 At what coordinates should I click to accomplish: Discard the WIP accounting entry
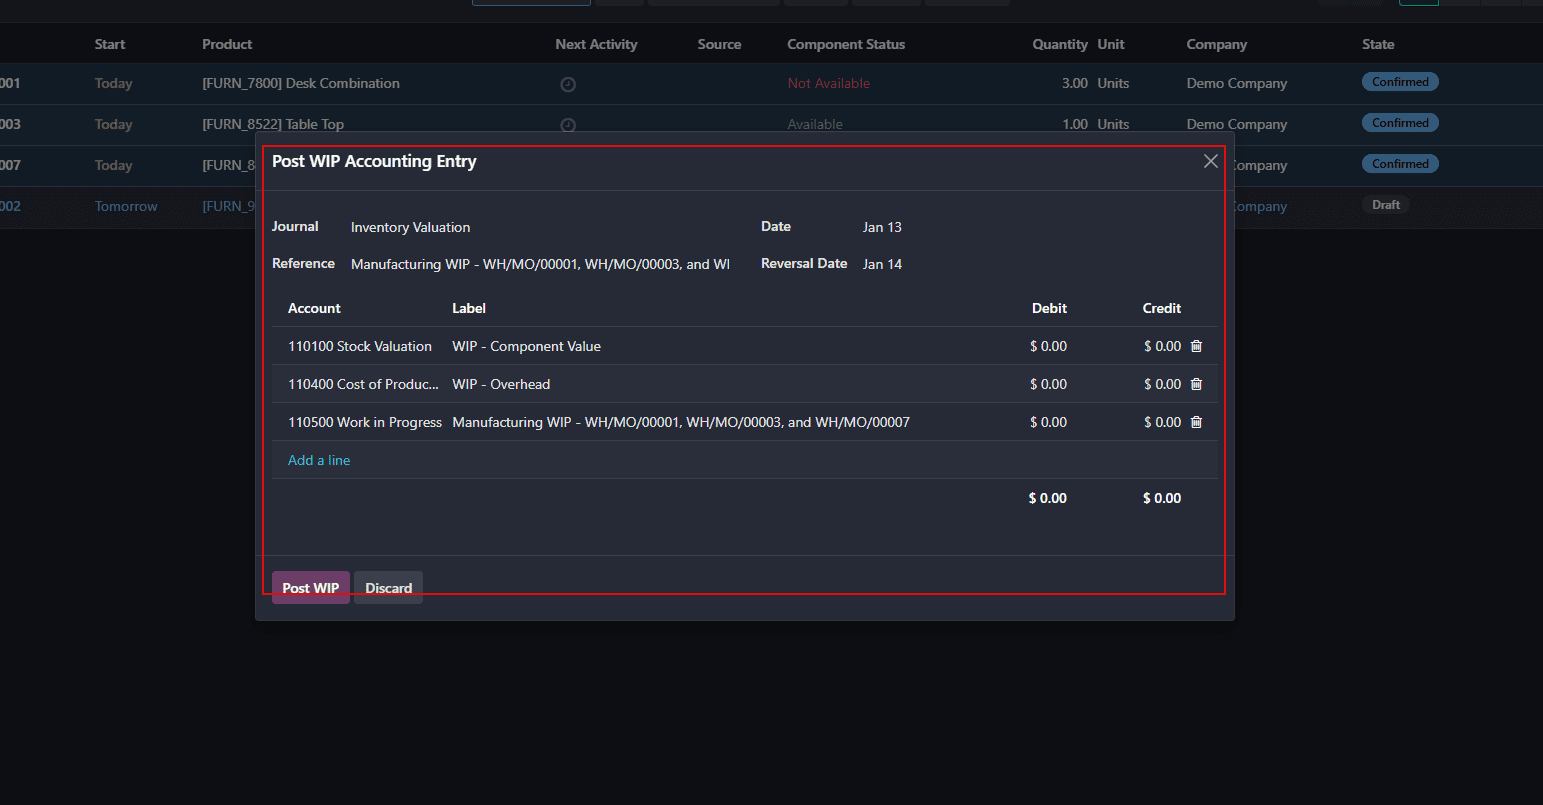[x=388, y=588]
